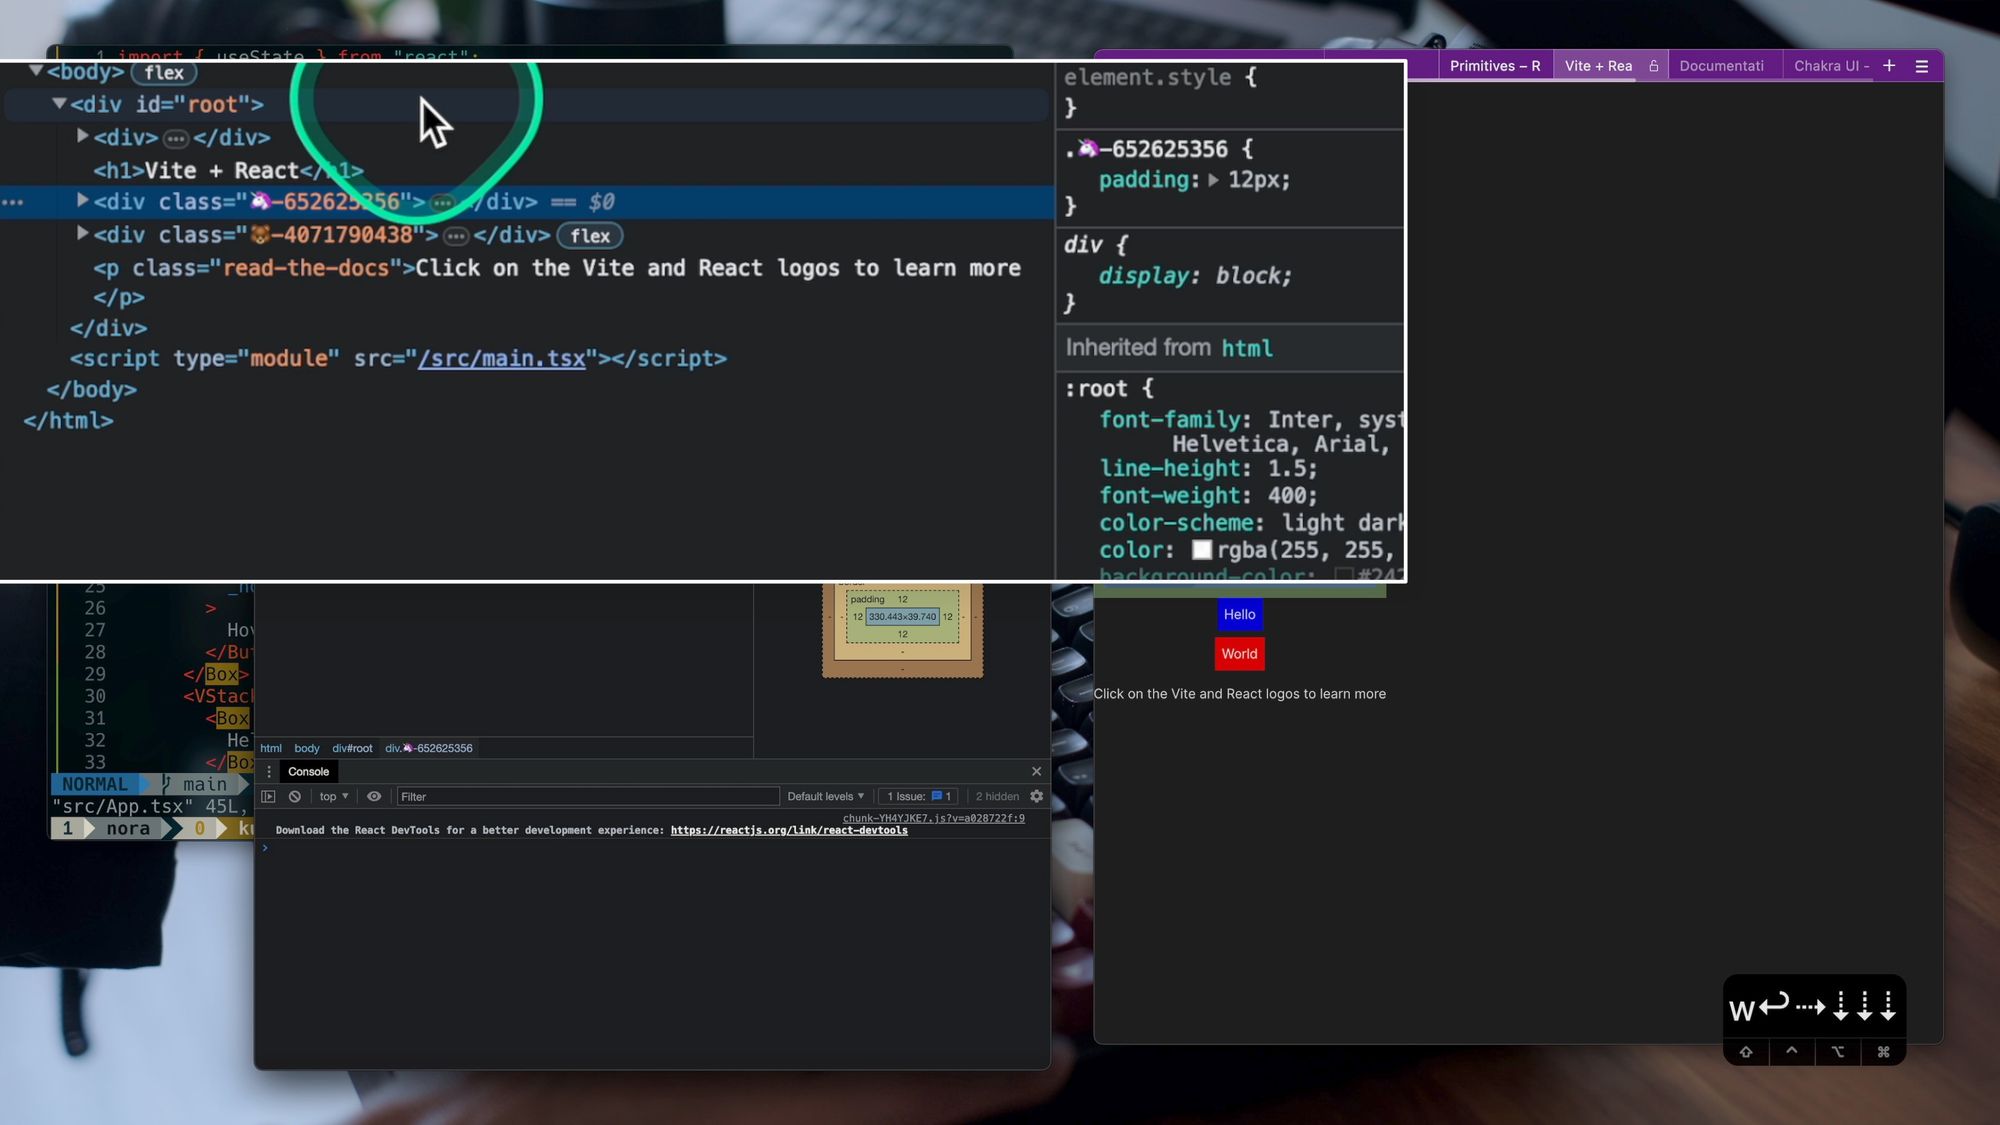Toggle the console sidebar panel icon

point(268,797)
